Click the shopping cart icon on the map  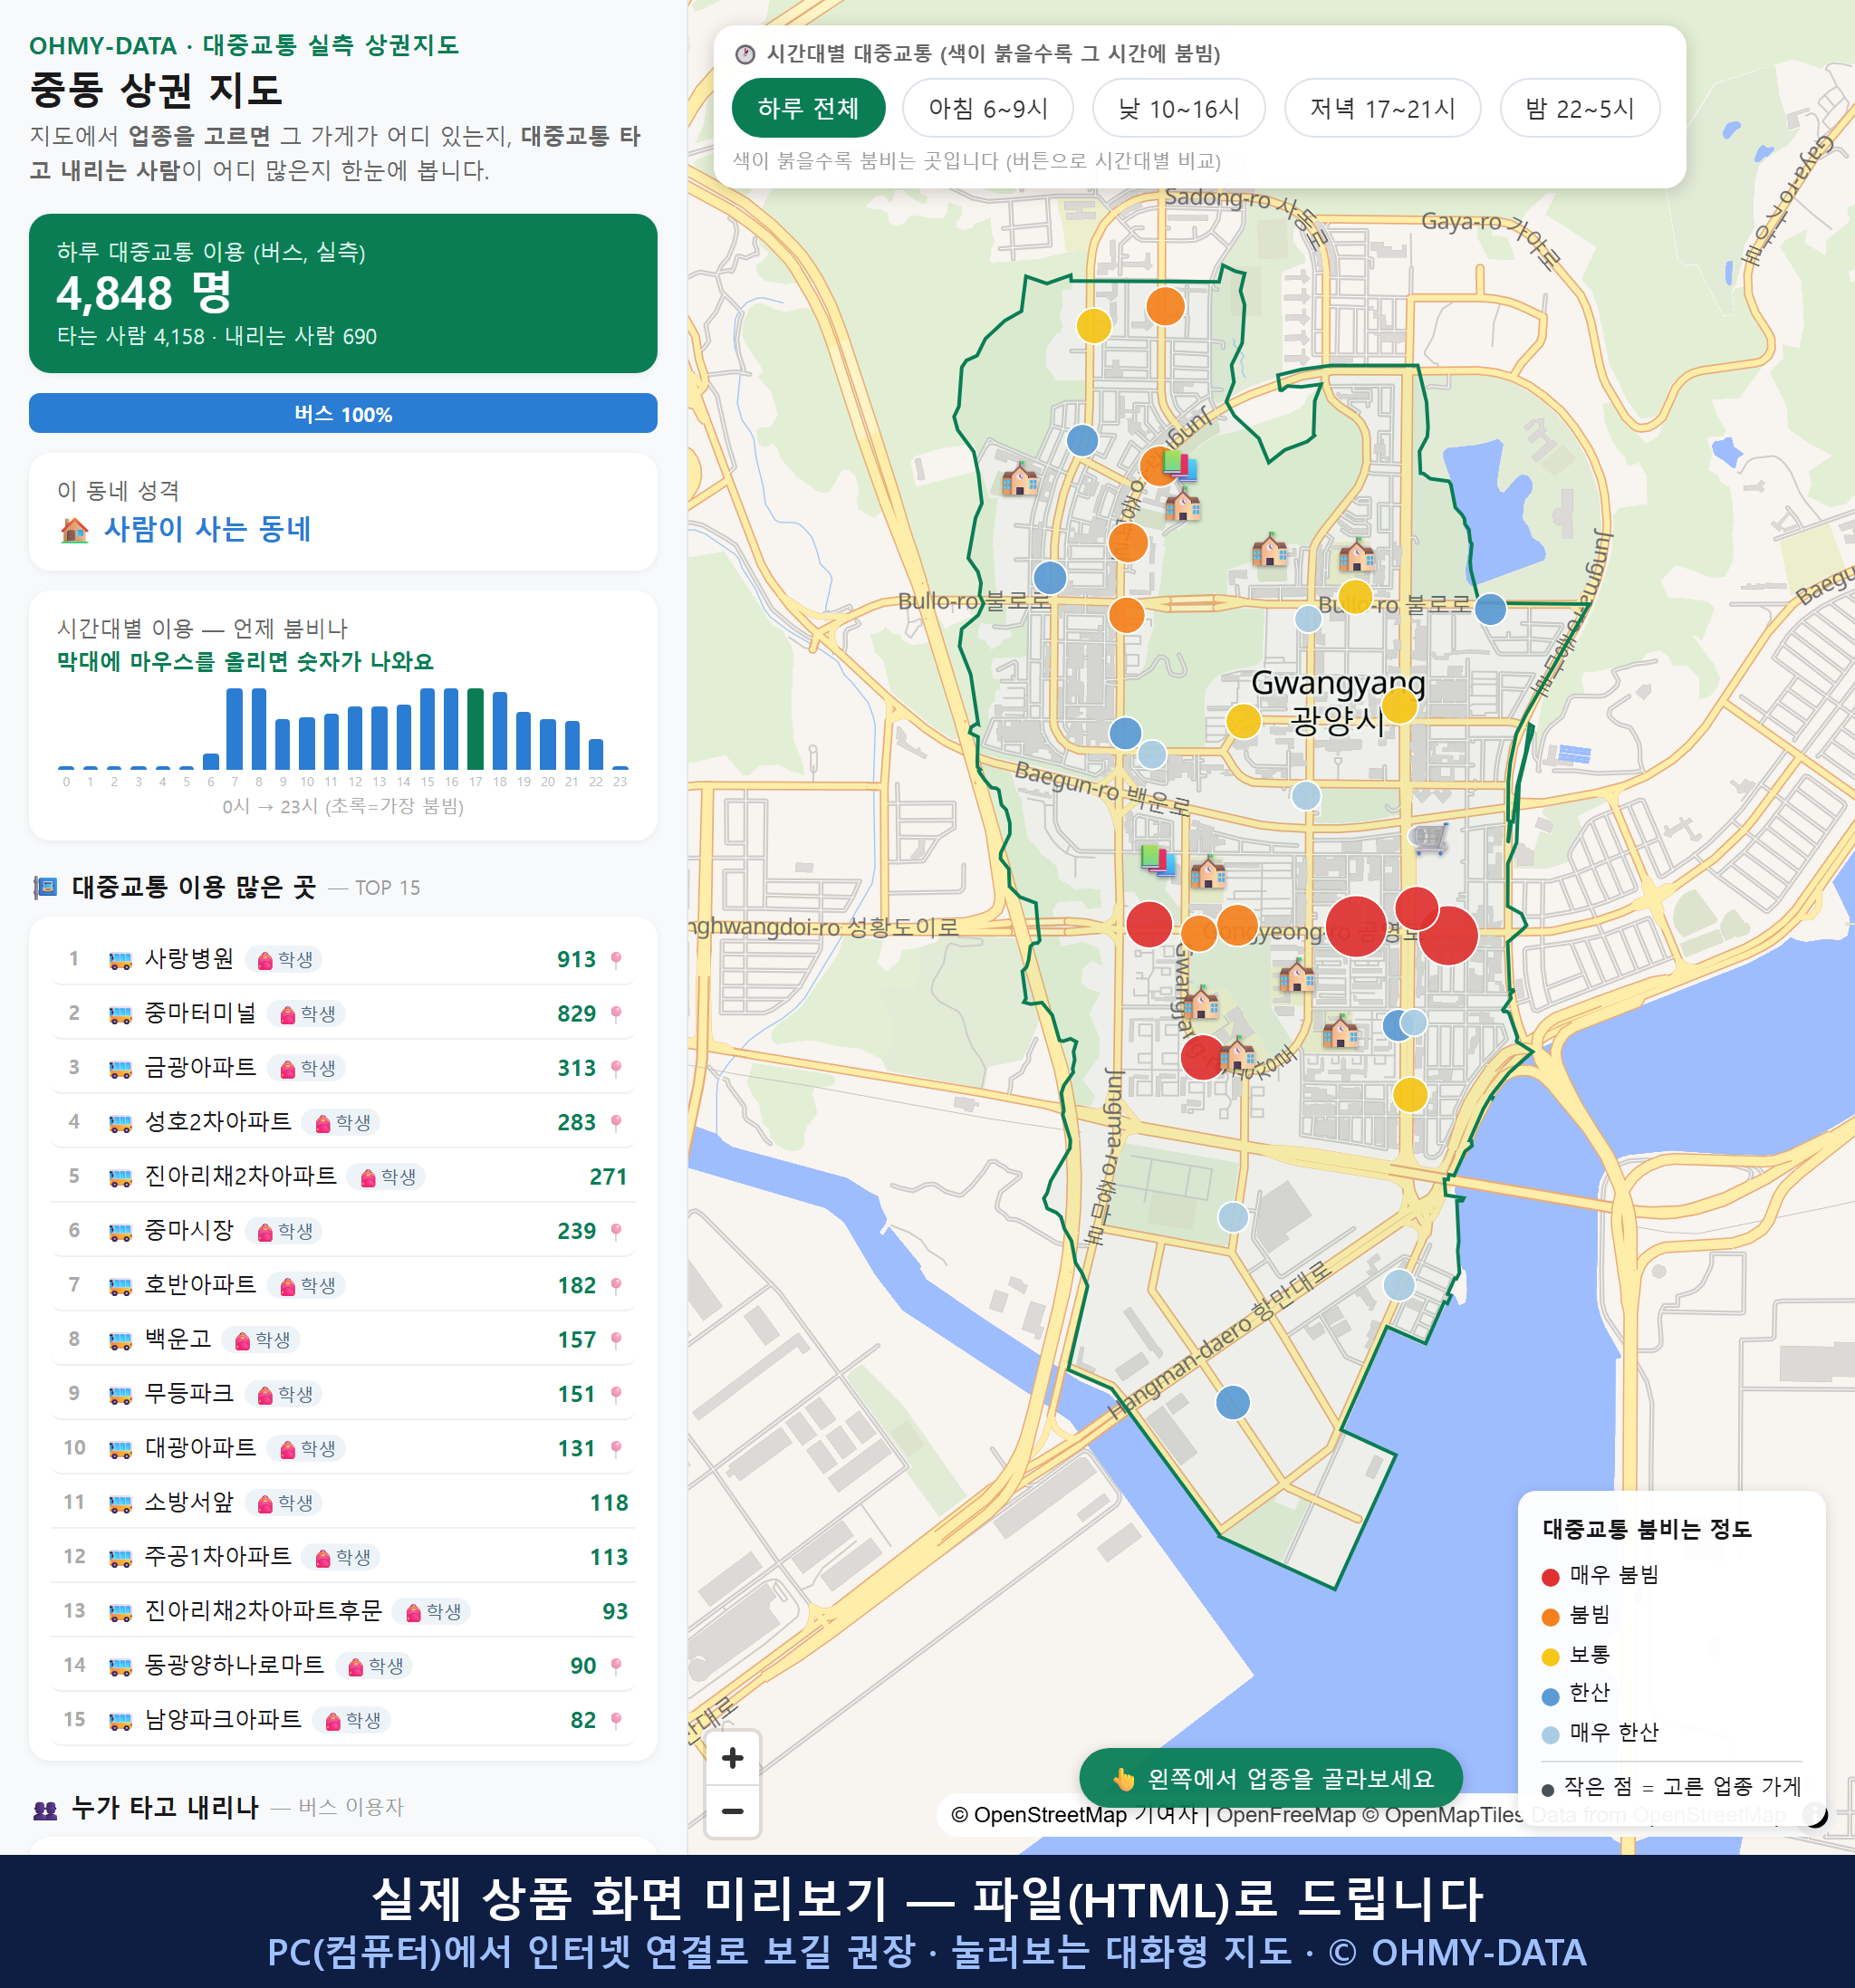1430,838
